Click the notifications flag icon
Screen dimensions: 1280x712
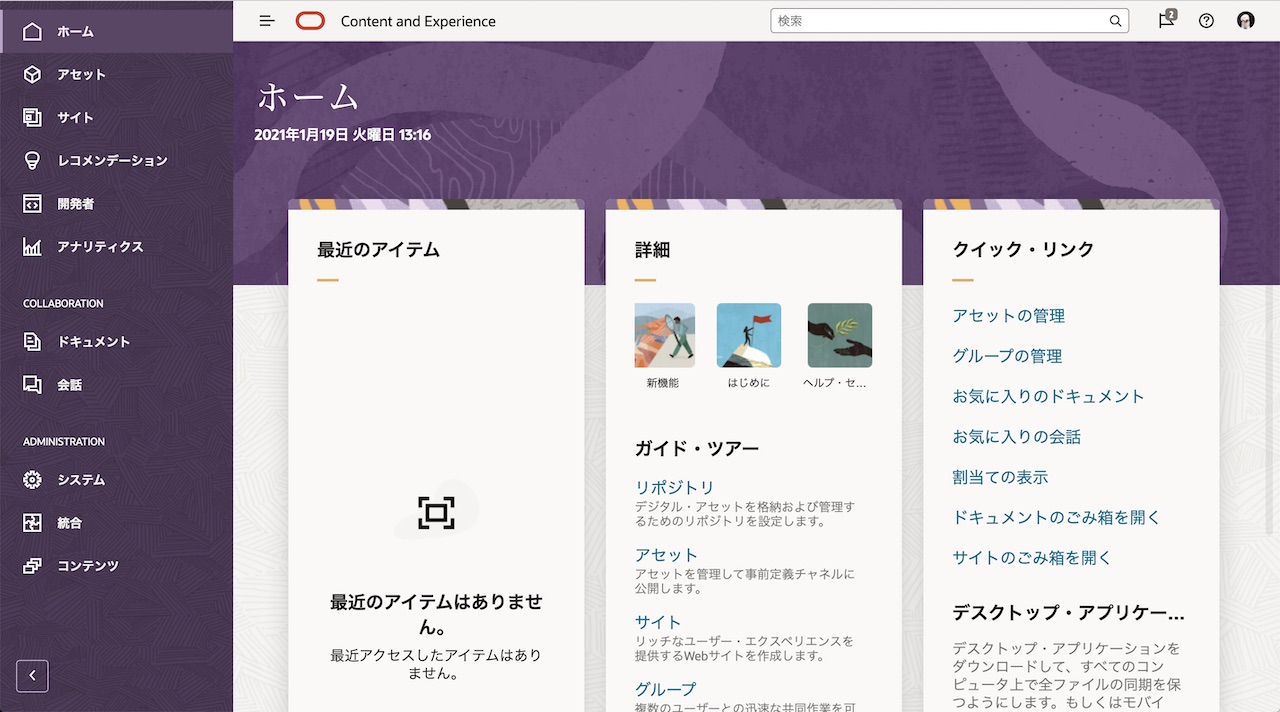(1166, 21)
